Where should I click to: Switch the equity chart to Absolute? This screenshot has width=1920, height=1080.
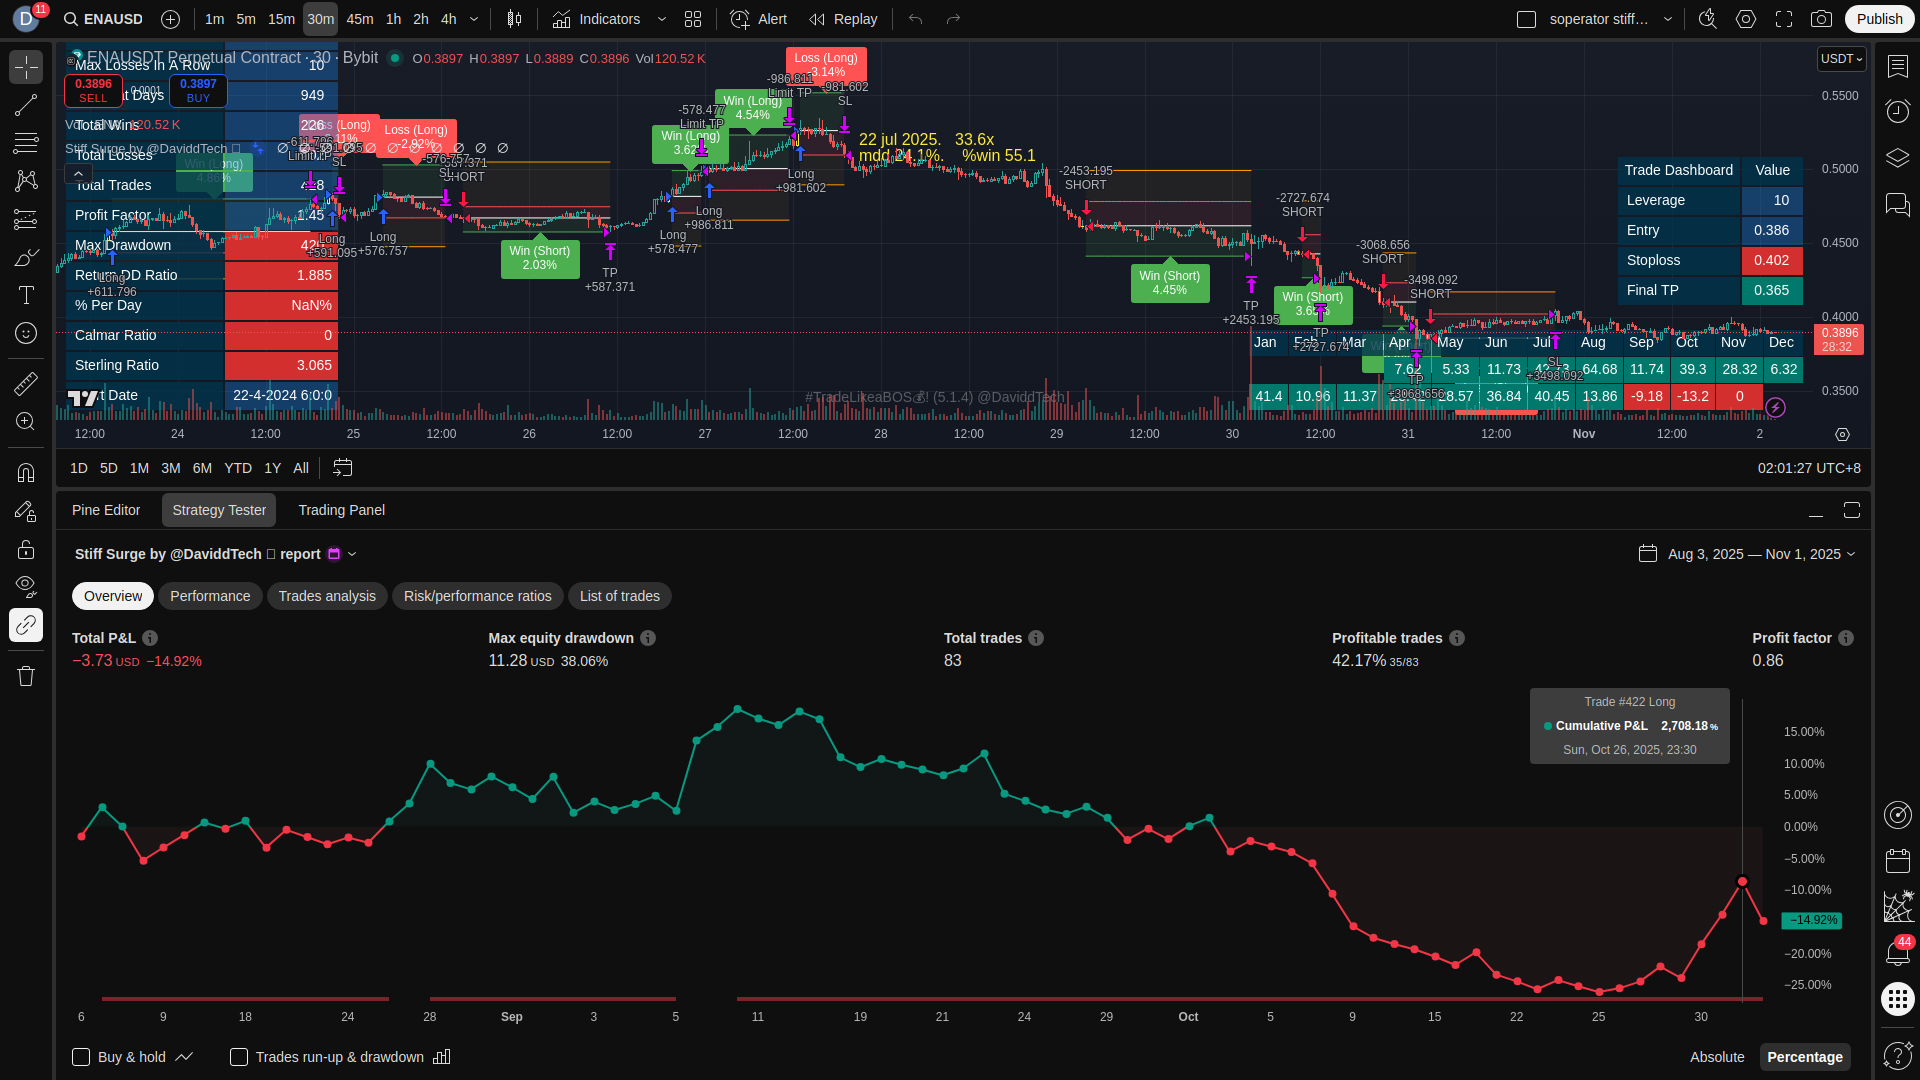click(x=1716, y=1057)
